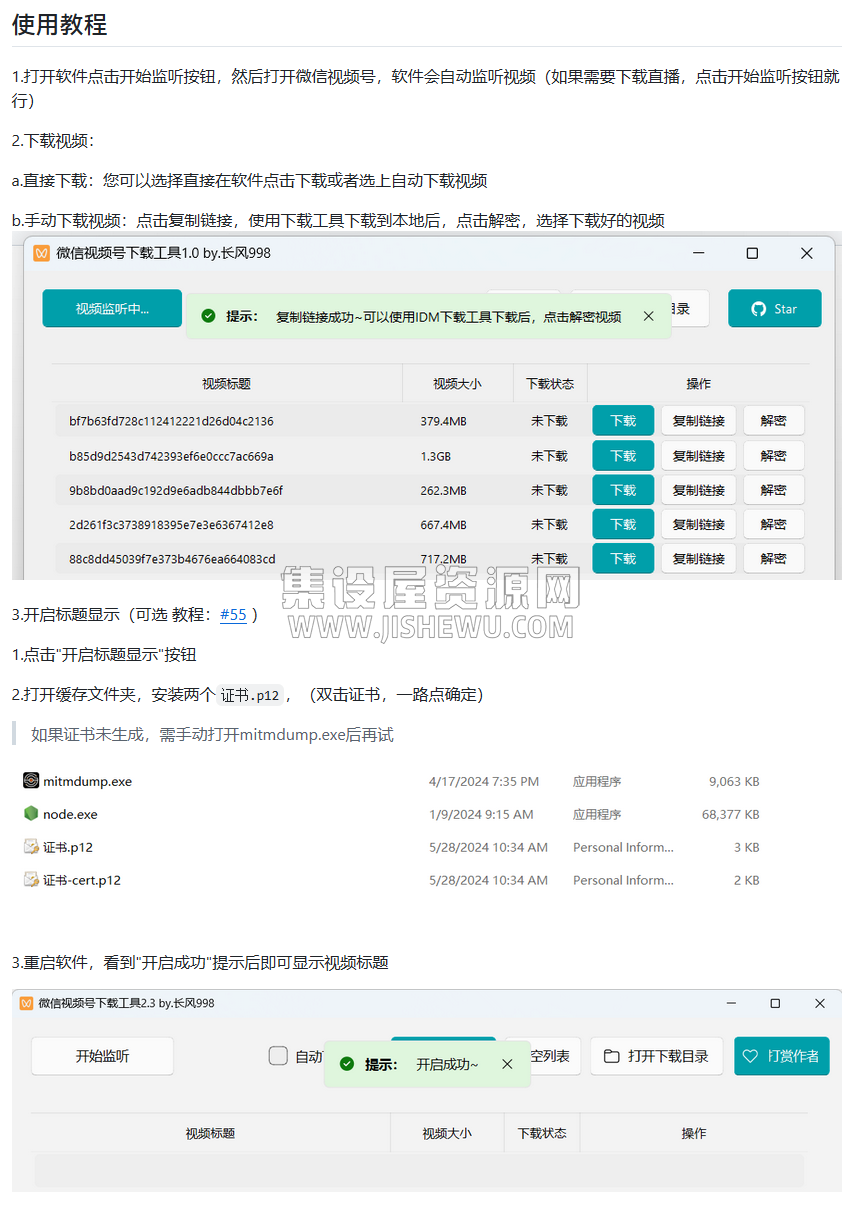The height and width of the screenshot is (1208, 861).
Task: Download the 88c8dd45039f video
Action: (623, 558)
